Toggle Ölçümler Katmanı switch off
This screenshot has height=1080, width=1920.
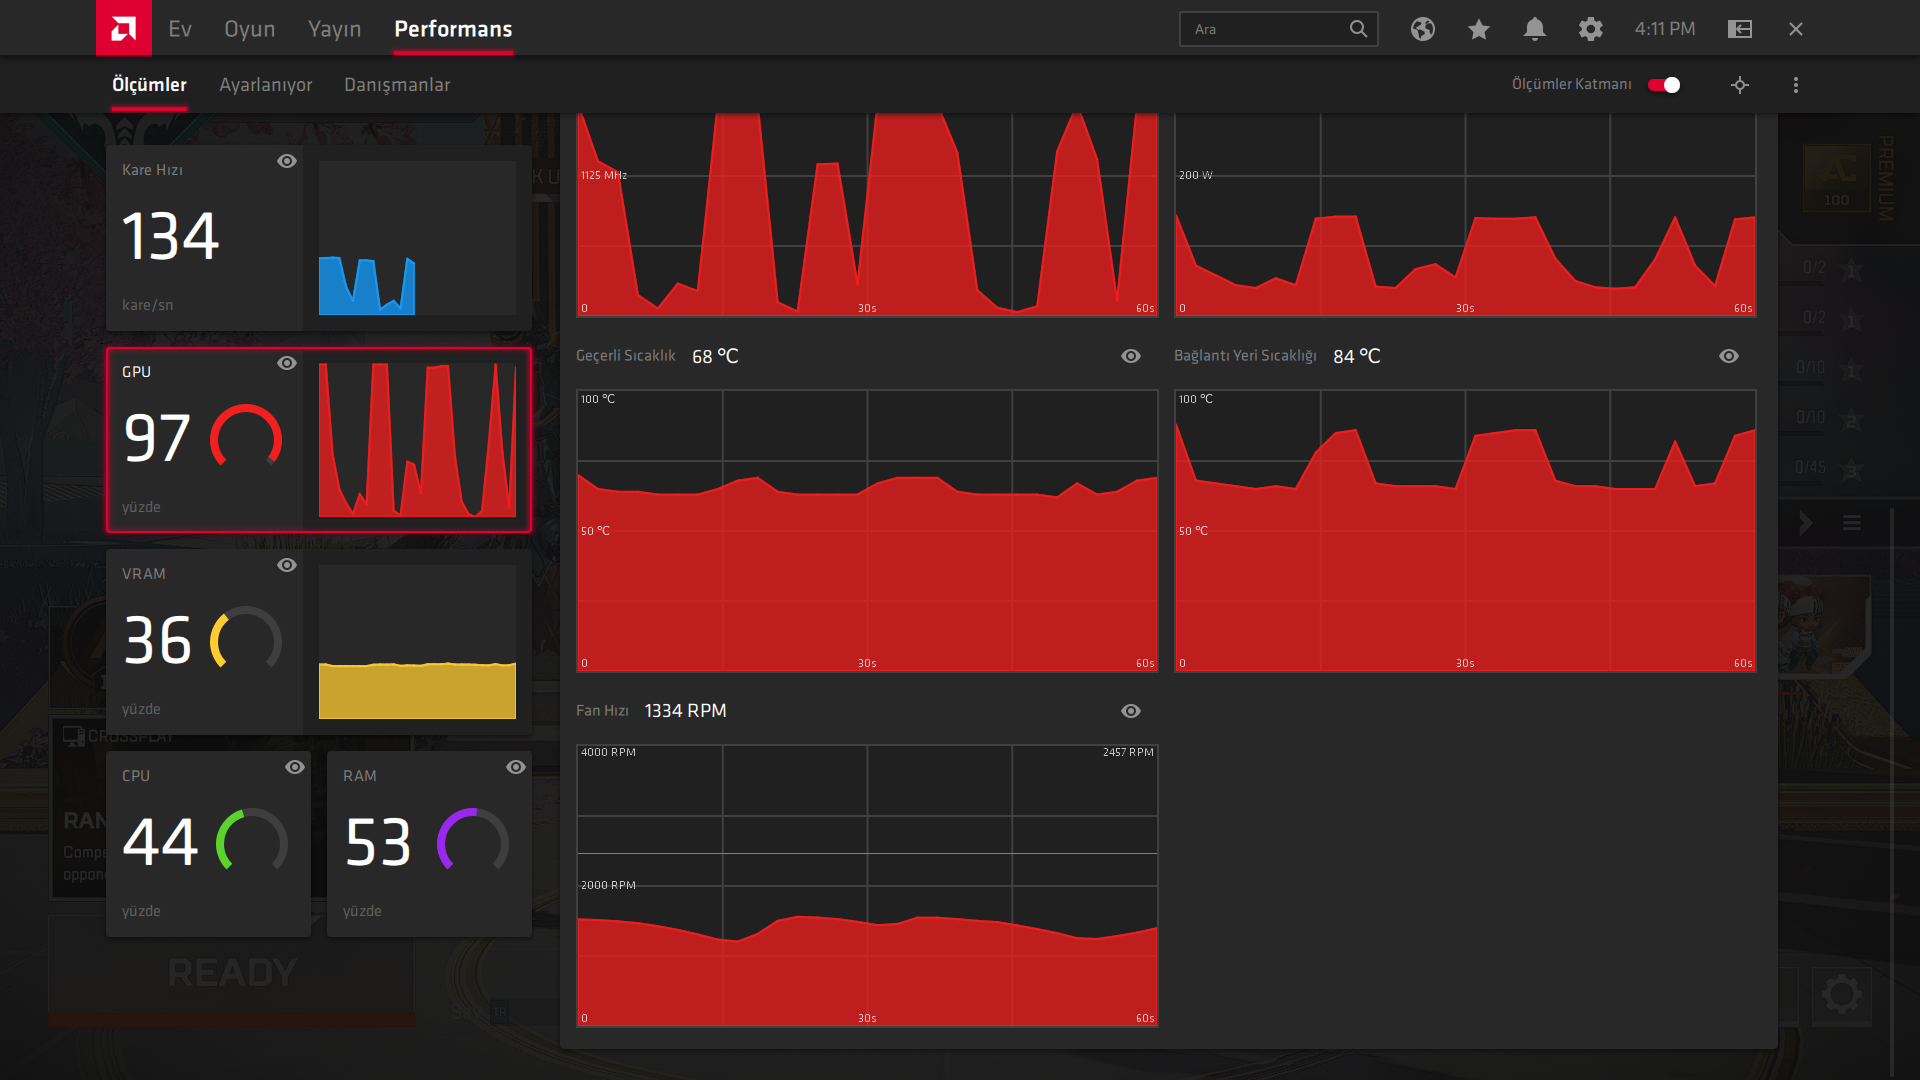pos(1664,85)
